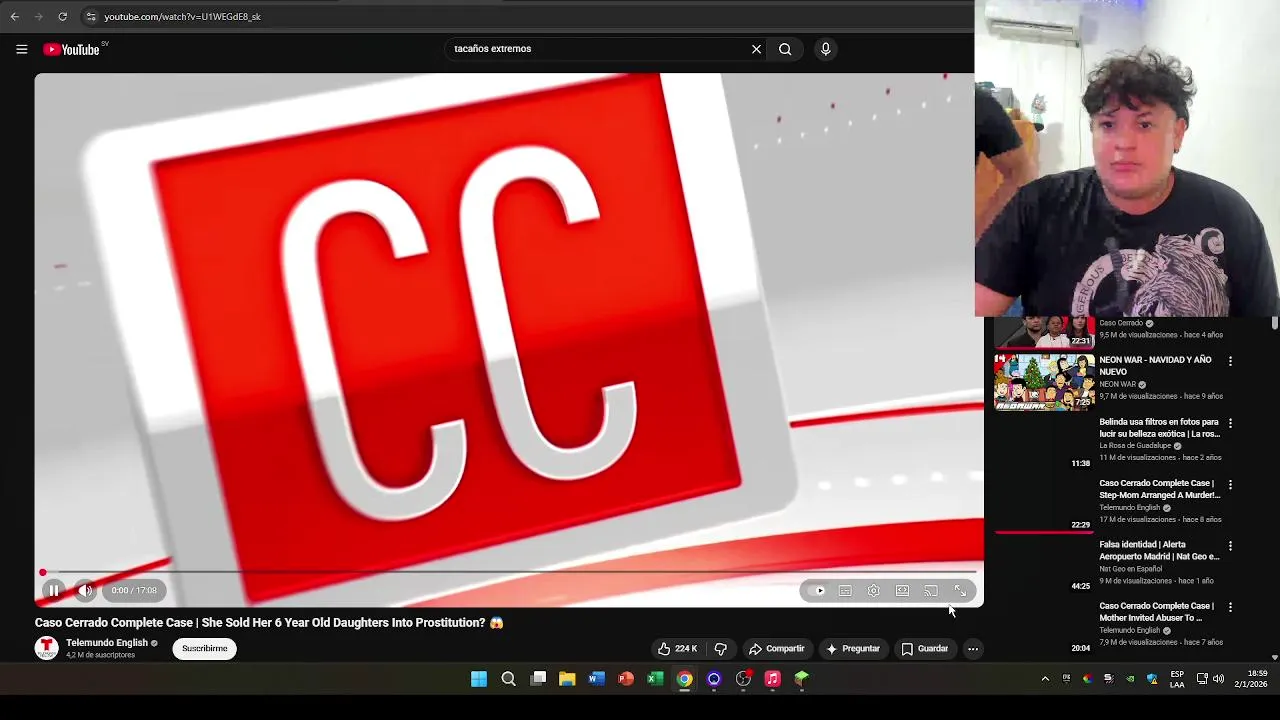1280x720 pixels.
Task: Switch to theater mode view
Action: point(902,591)
